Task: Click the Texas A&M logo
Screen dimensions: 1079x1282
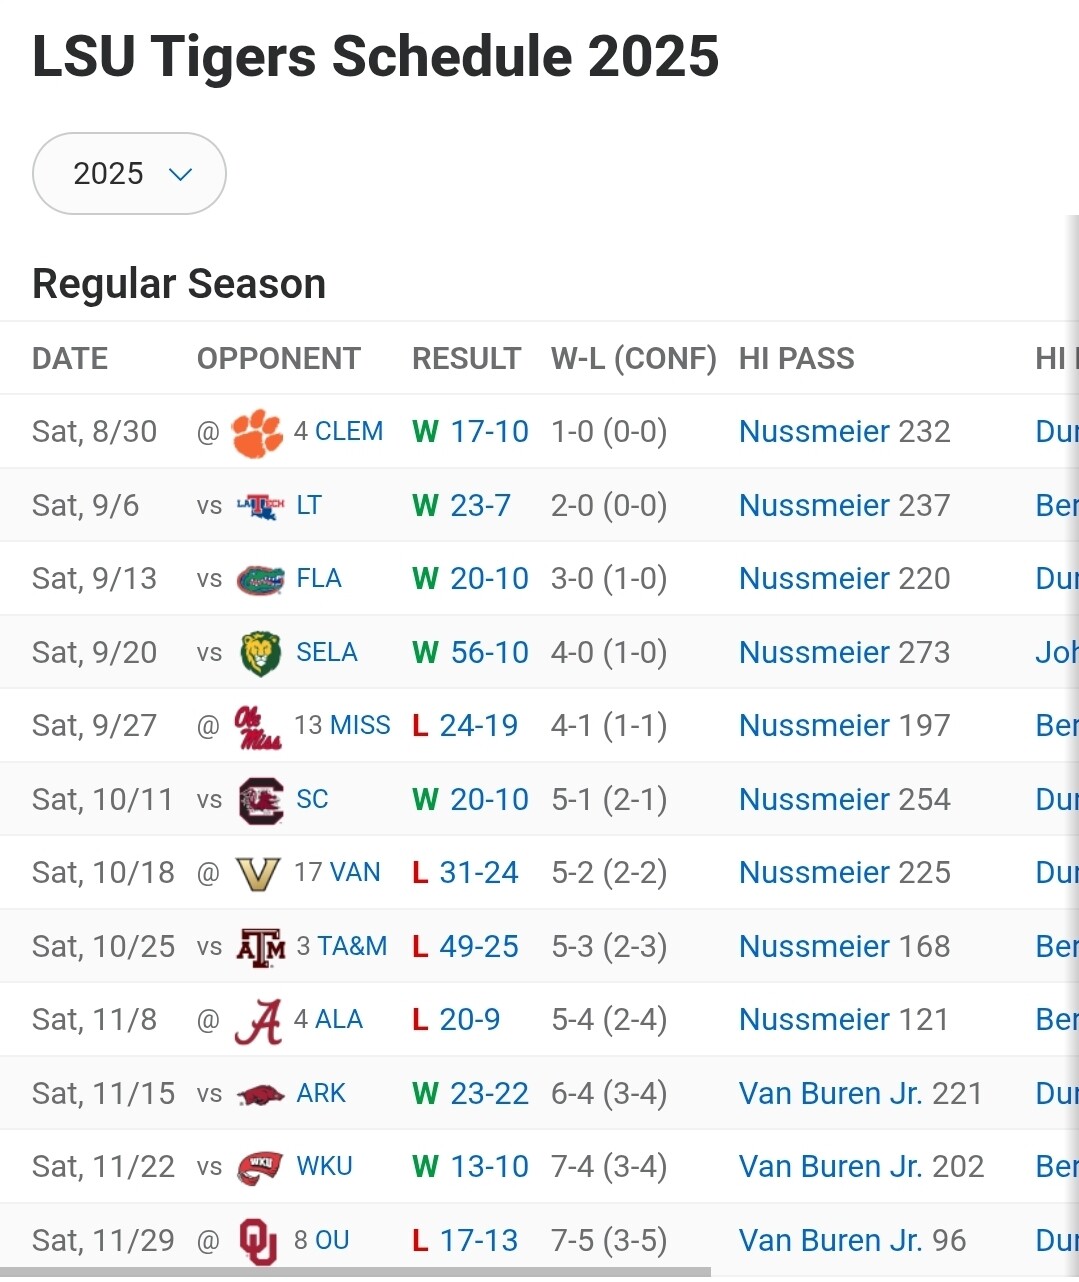Action: pyautogui.click(x=260, y=947)
